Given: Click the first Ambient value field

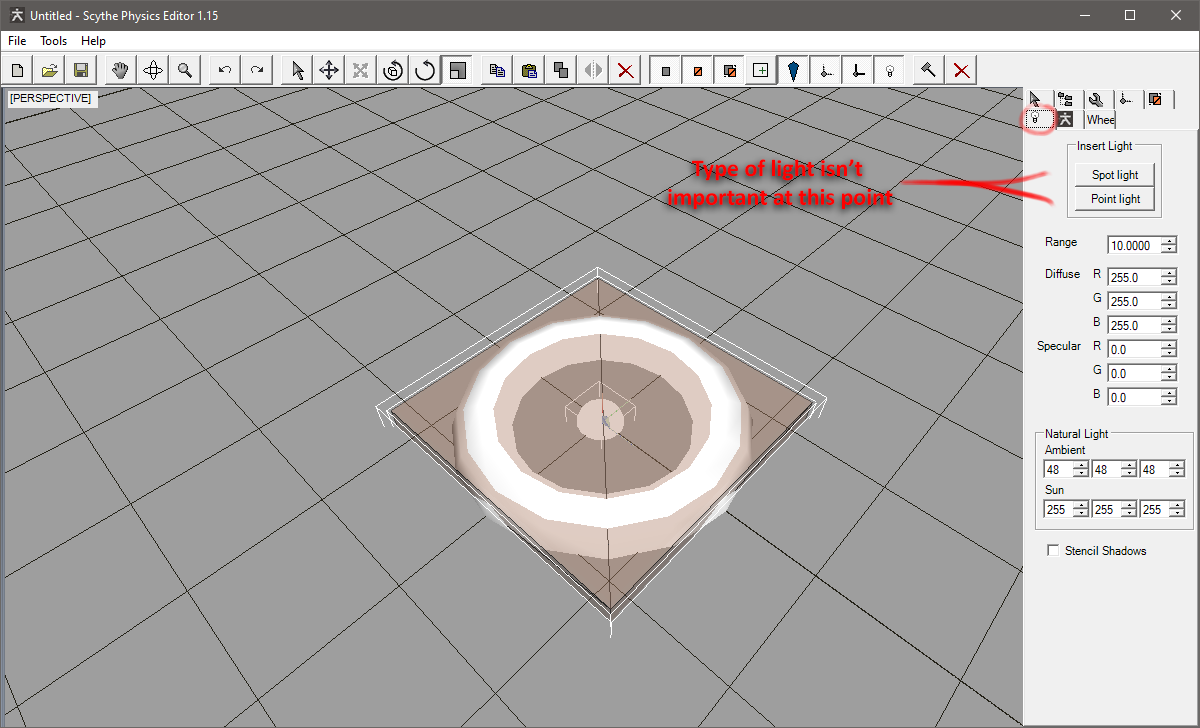Looking at the screenshot, I should coord(1058,470).
